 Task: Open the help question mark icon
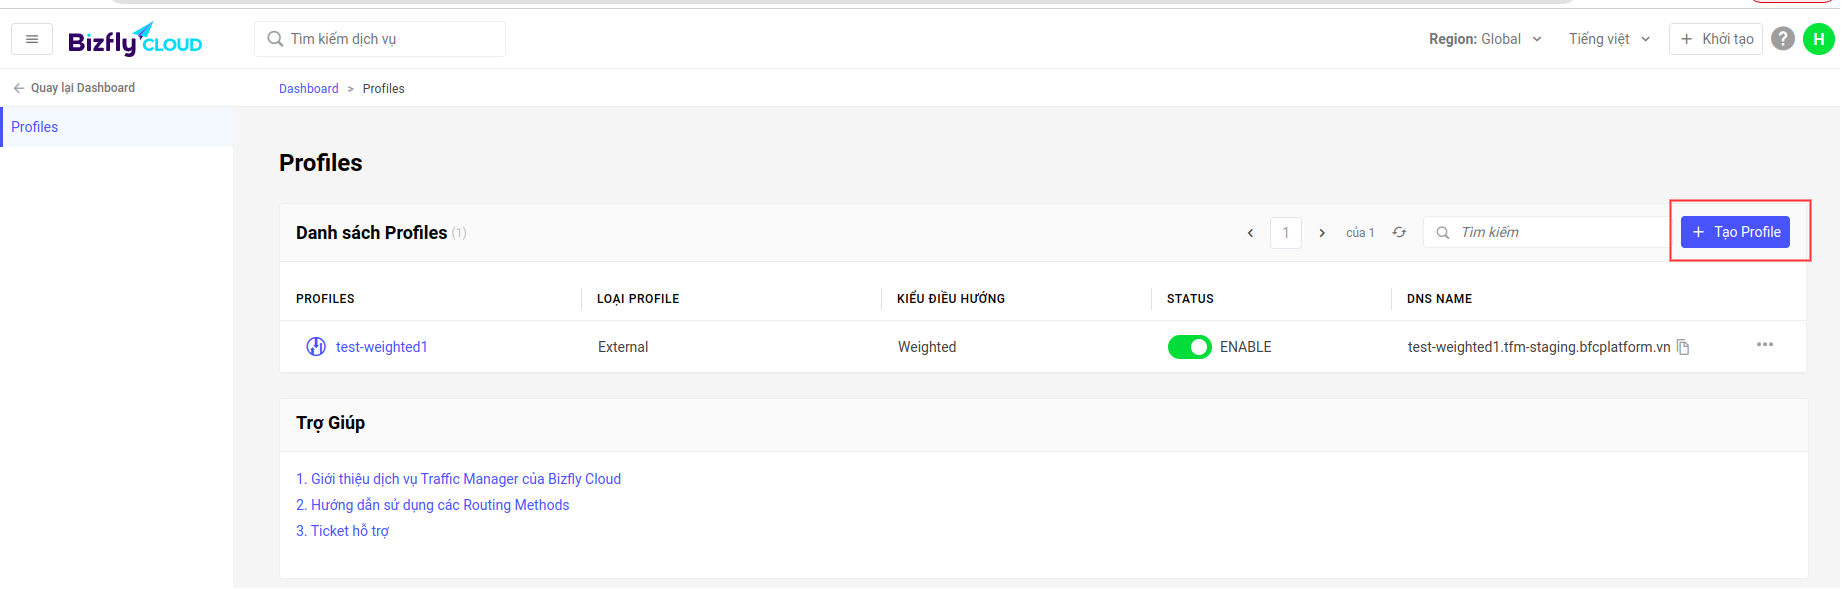1782,39
